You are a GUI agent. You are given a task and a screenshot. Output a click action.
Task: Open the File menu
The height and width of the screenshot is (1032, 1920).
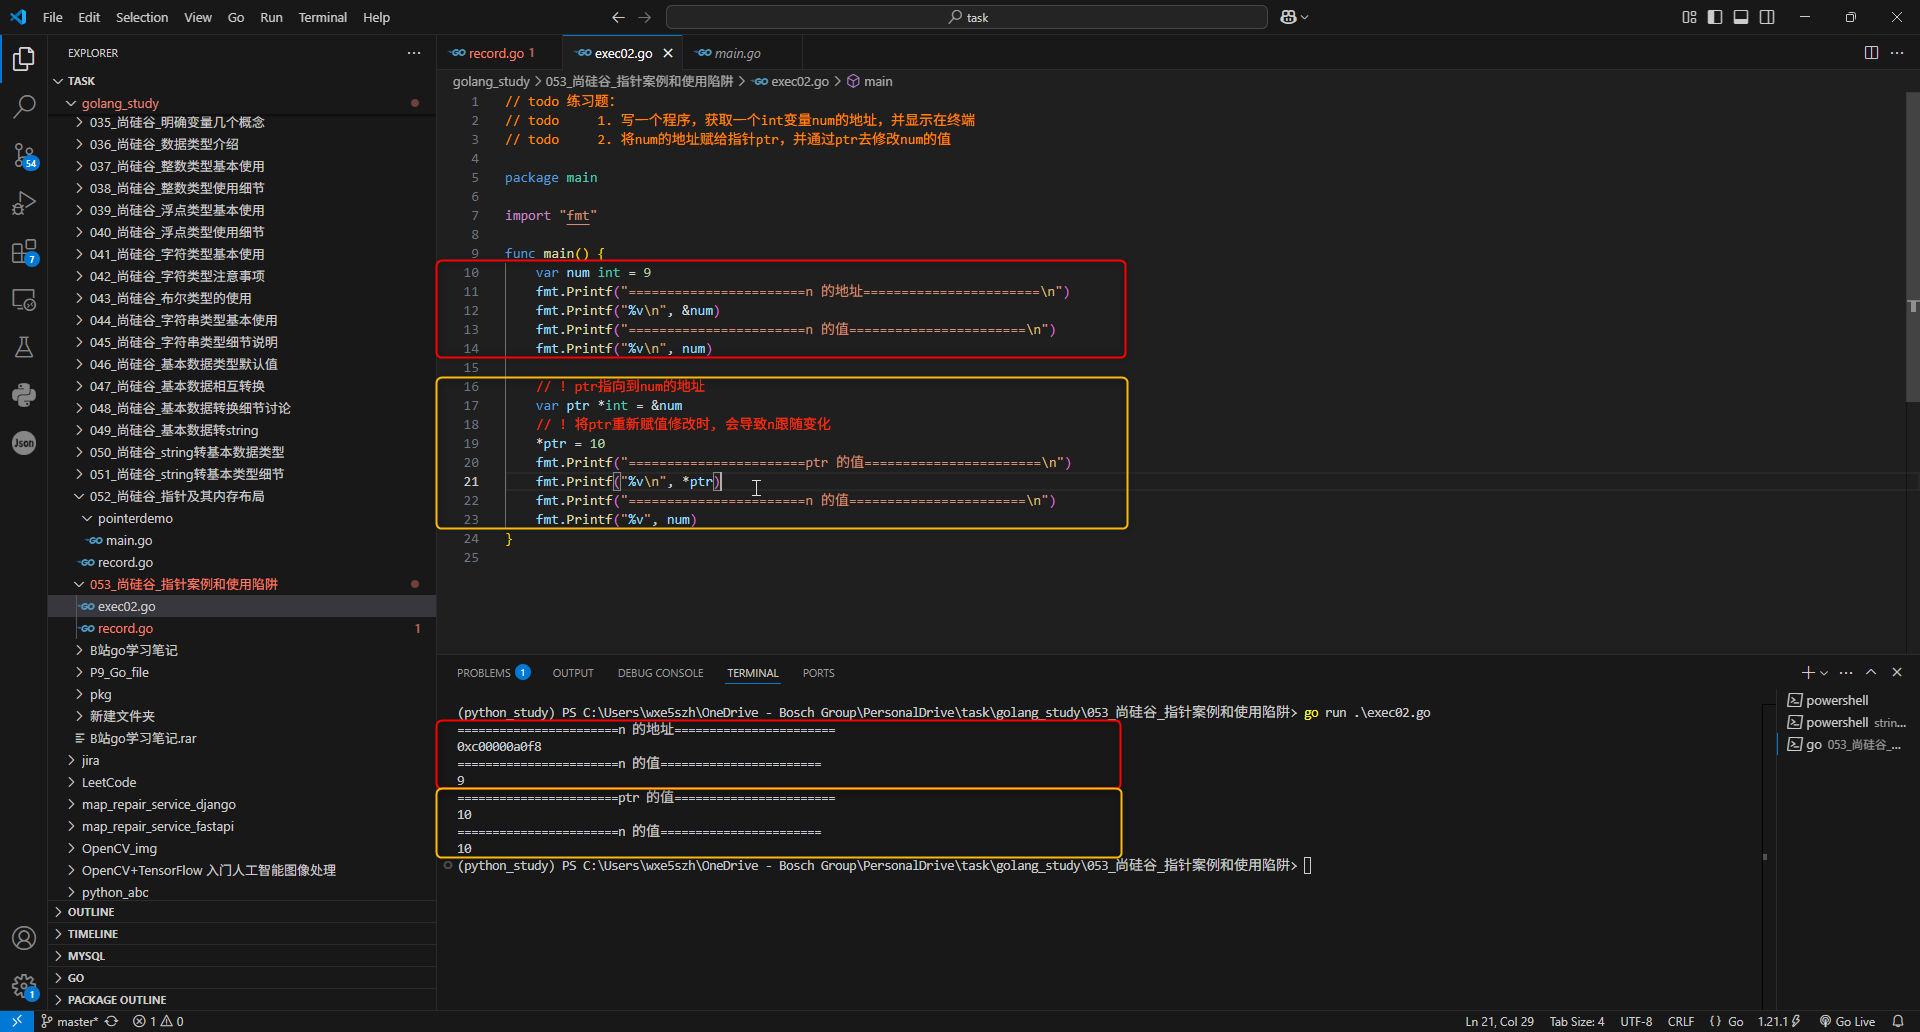[x=53, y=17]
